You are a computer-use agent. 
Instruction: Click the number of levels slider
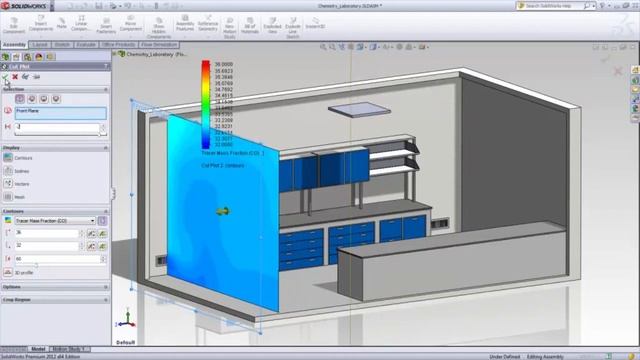coord(60,265)
